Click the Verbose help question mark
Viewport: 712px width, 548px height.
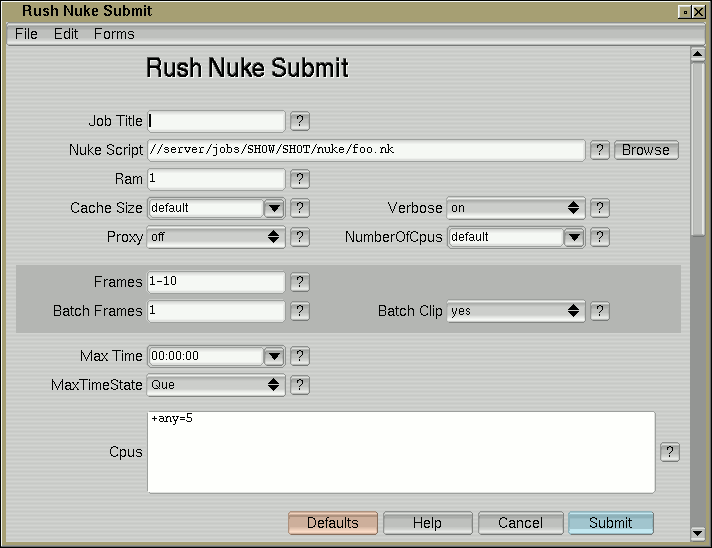599,208
